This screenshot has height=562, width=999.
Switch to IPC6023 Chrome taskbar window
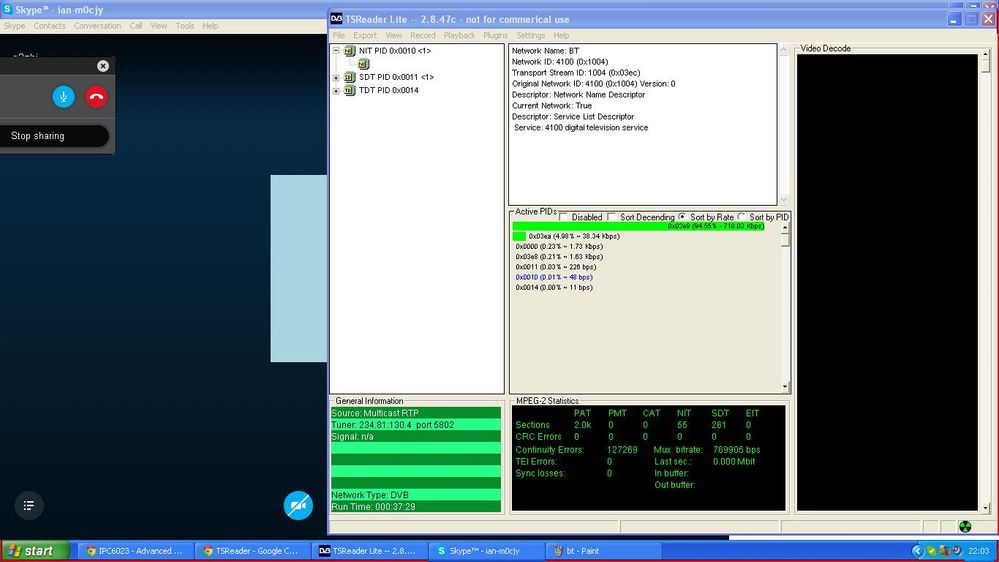tap(134, 551)
